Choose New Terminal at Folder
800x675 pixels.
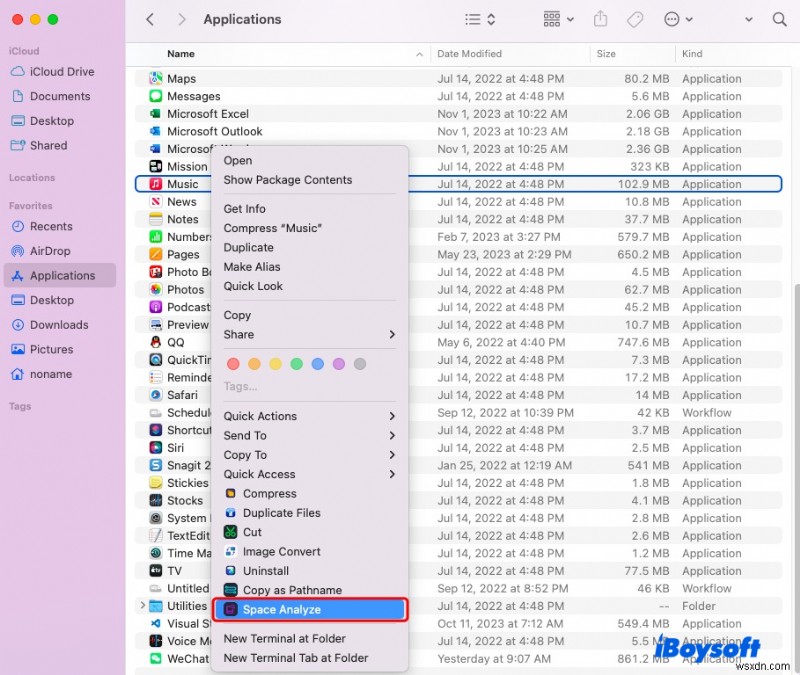(x=309, y=638)
